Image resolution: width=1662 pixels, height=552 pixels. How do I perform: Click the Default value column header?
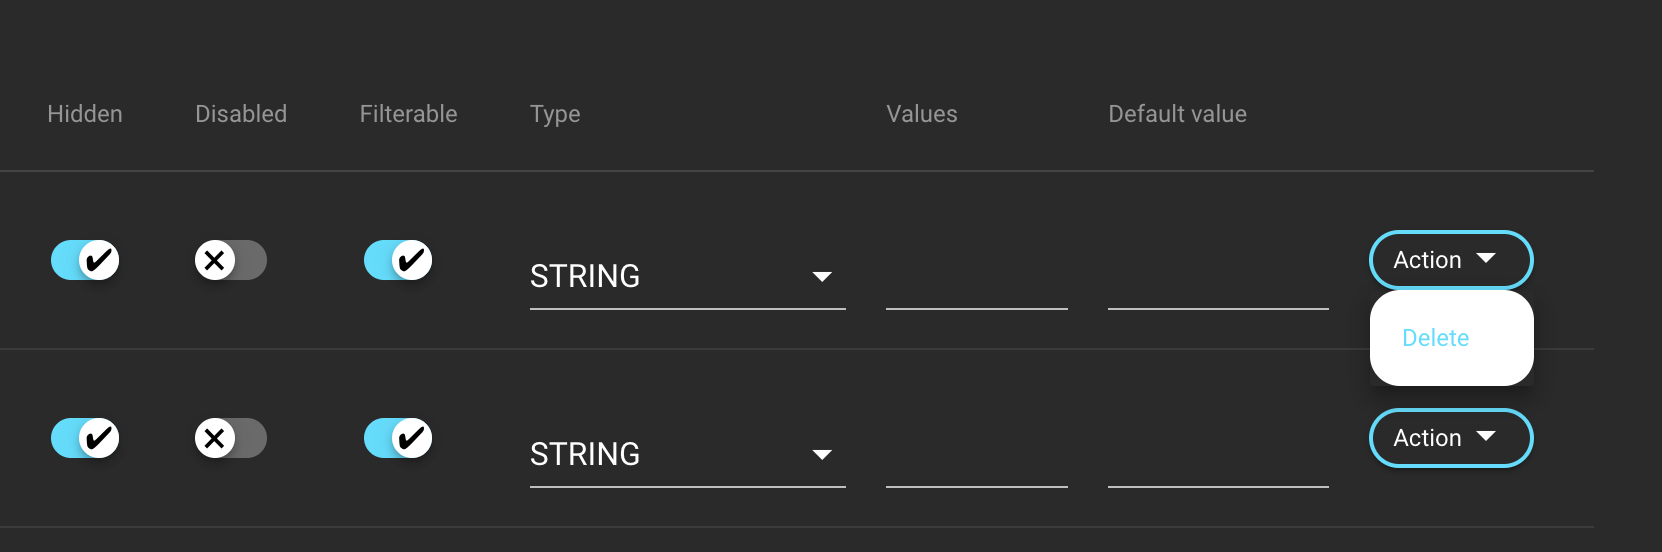[x=1177, y=114]
